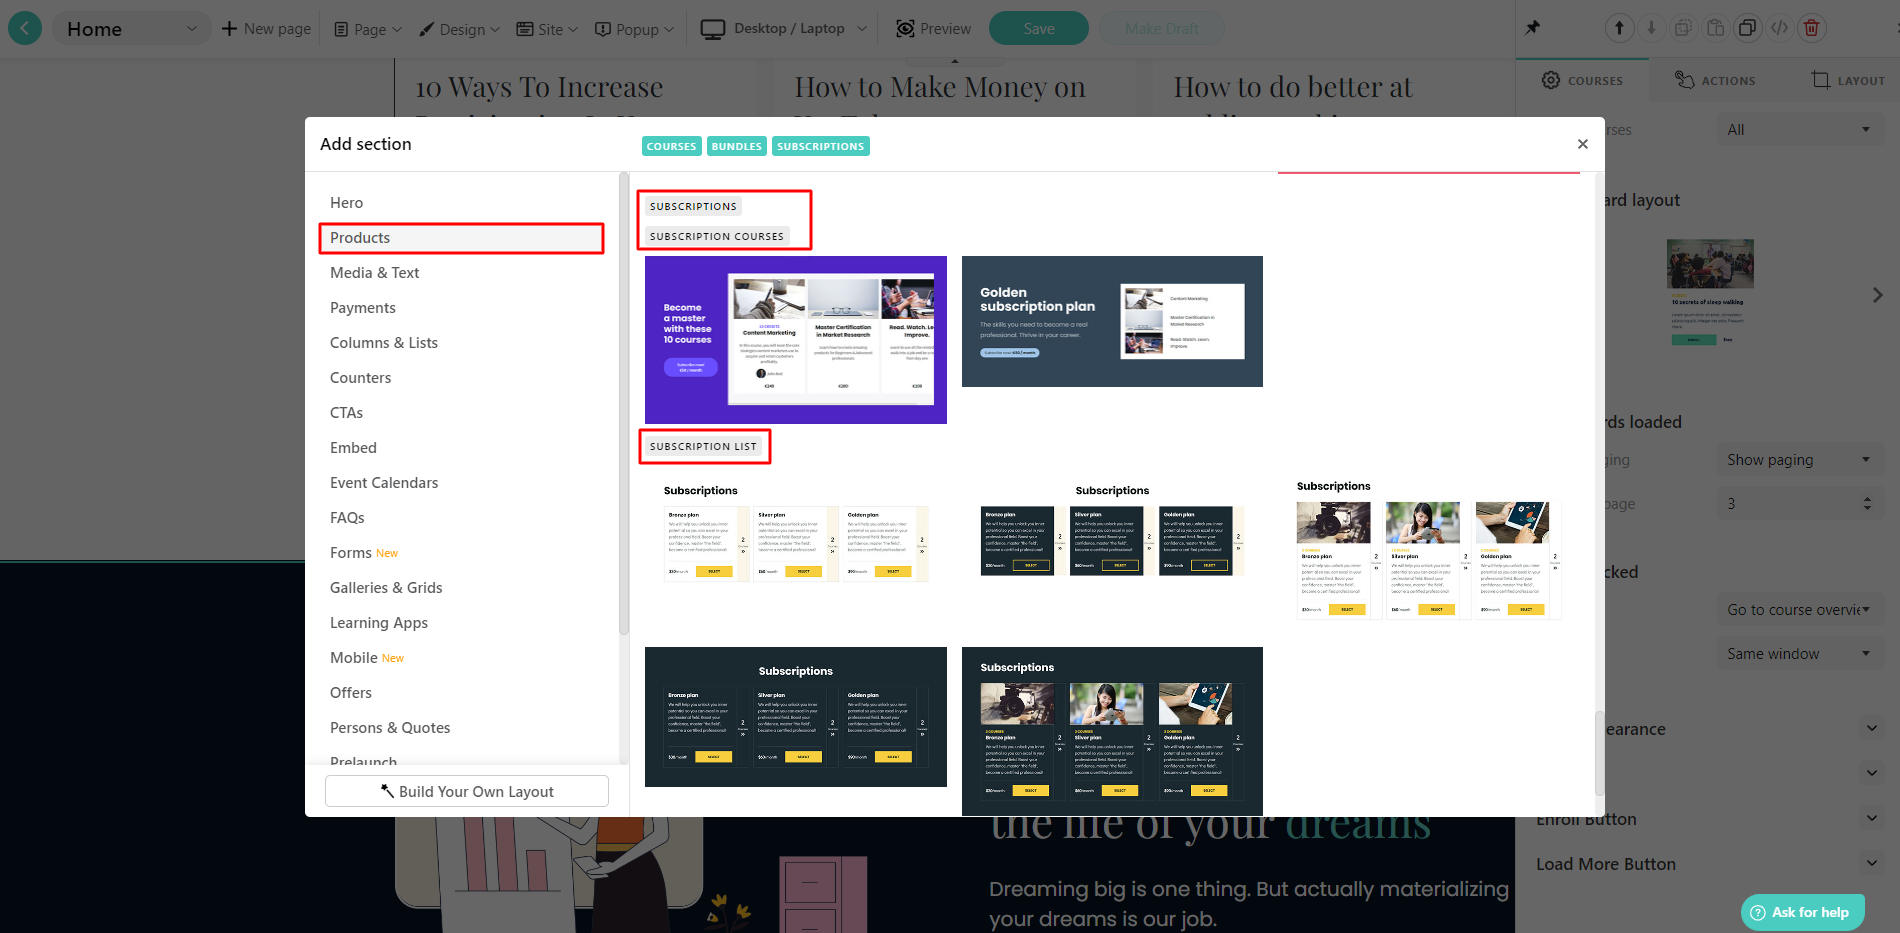
Task: Duplicate the section using copy icon
Action: pyautogui.click(x=1747, y=28)
